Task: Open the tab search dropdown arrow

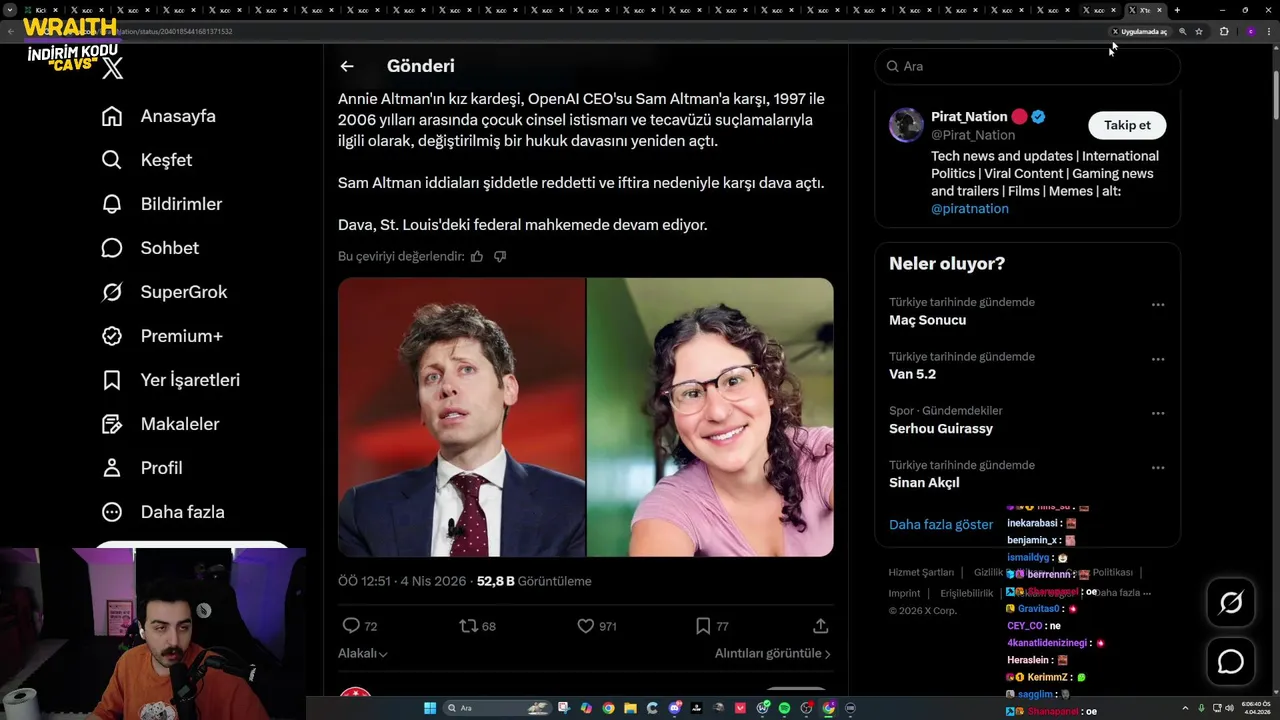Action: point(10,10)
